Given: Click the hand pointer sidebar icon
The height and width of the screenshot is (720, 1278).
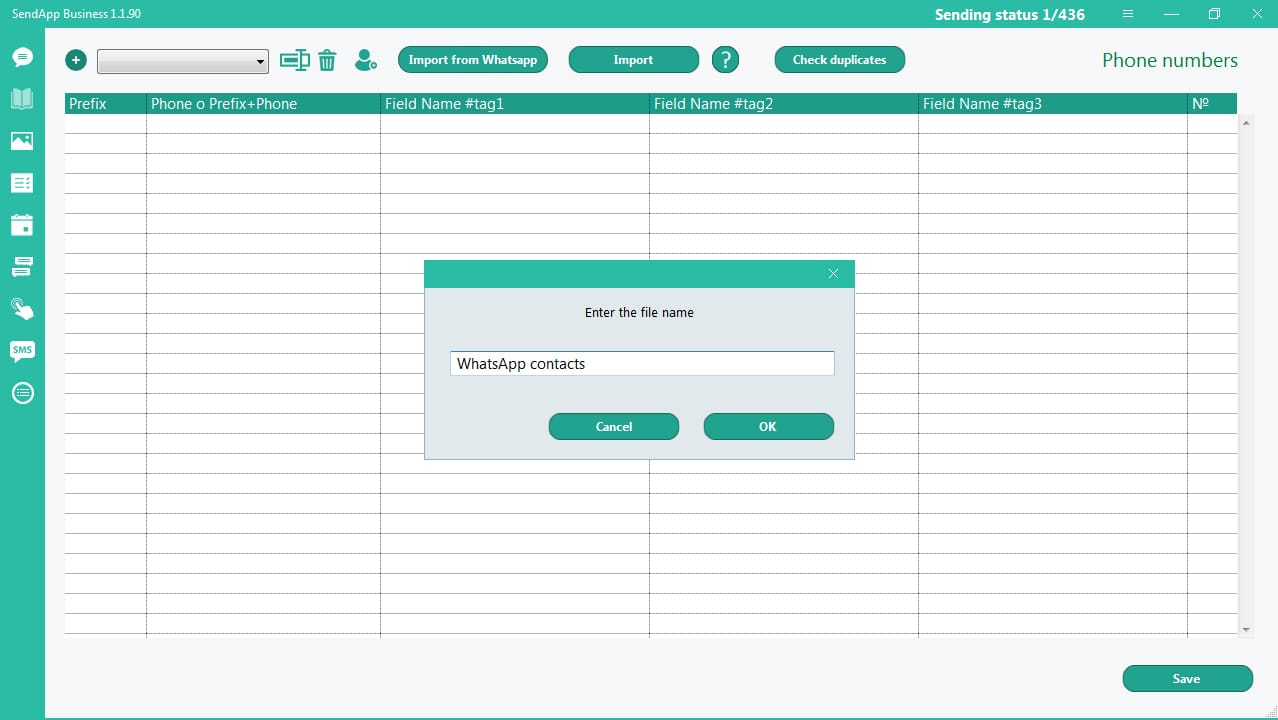Looking at the screenshot, I should (x=22, y=308).
